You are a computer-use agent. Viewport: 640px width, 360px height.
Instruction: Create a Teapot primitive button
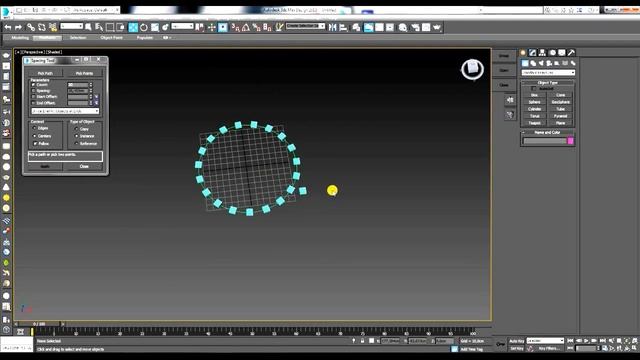(x=534, y=123)
